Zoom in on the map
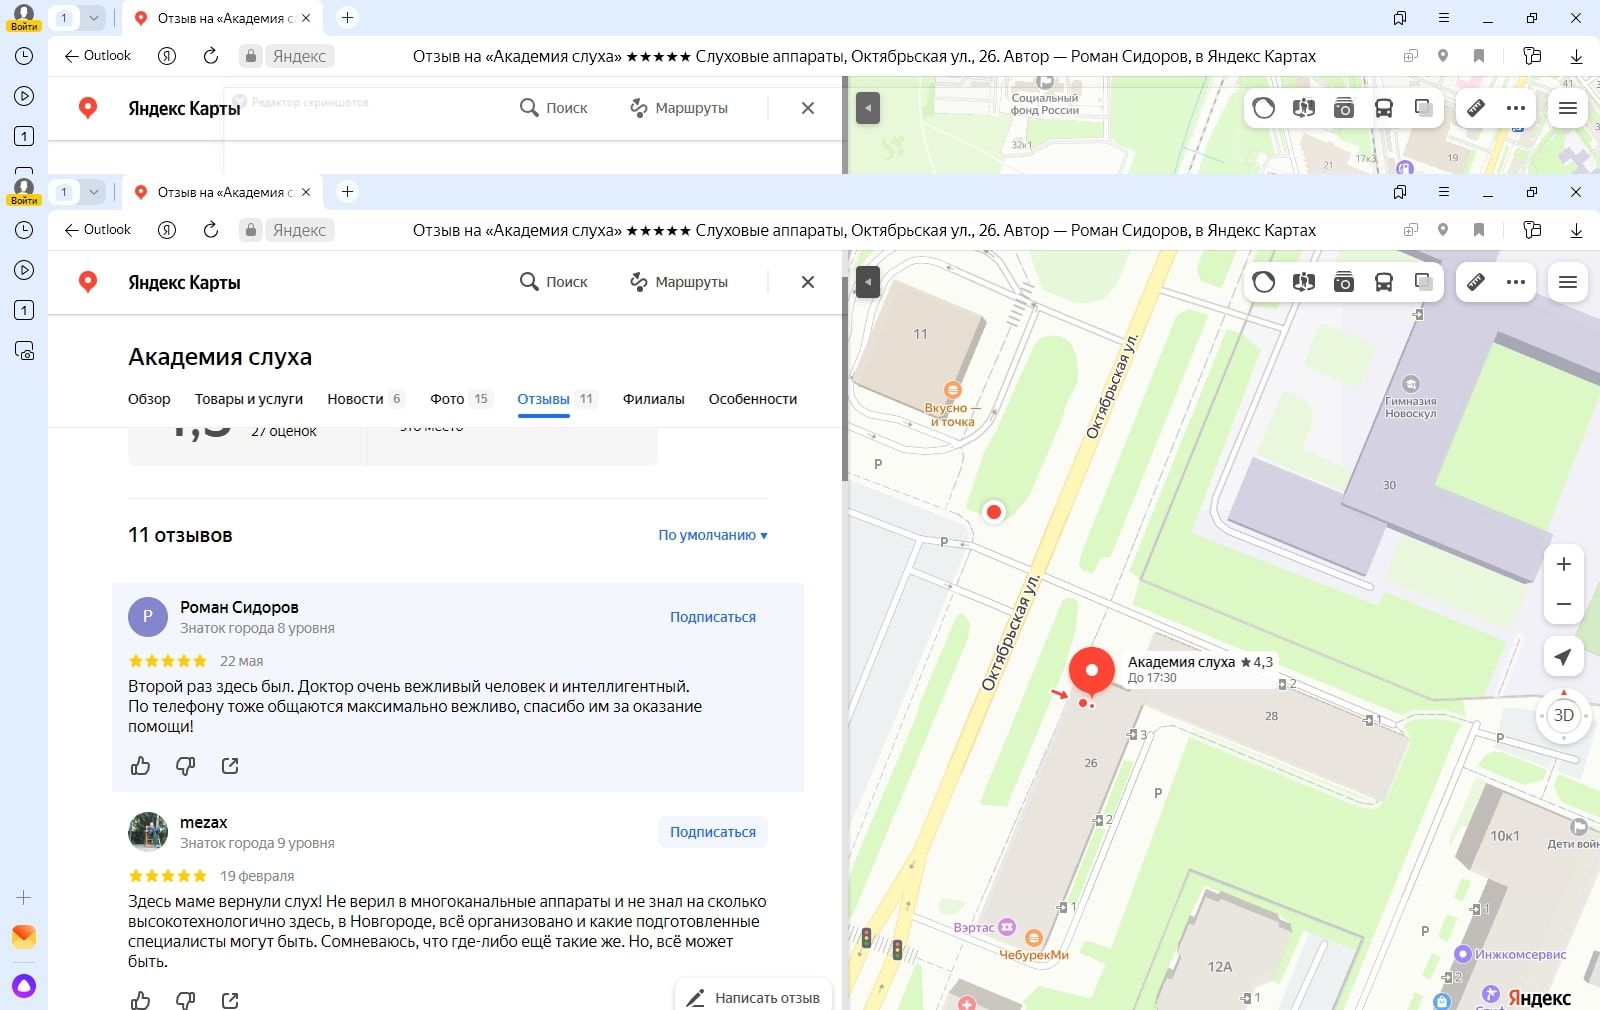The image size is (1600, 1010). point(1563,564)
